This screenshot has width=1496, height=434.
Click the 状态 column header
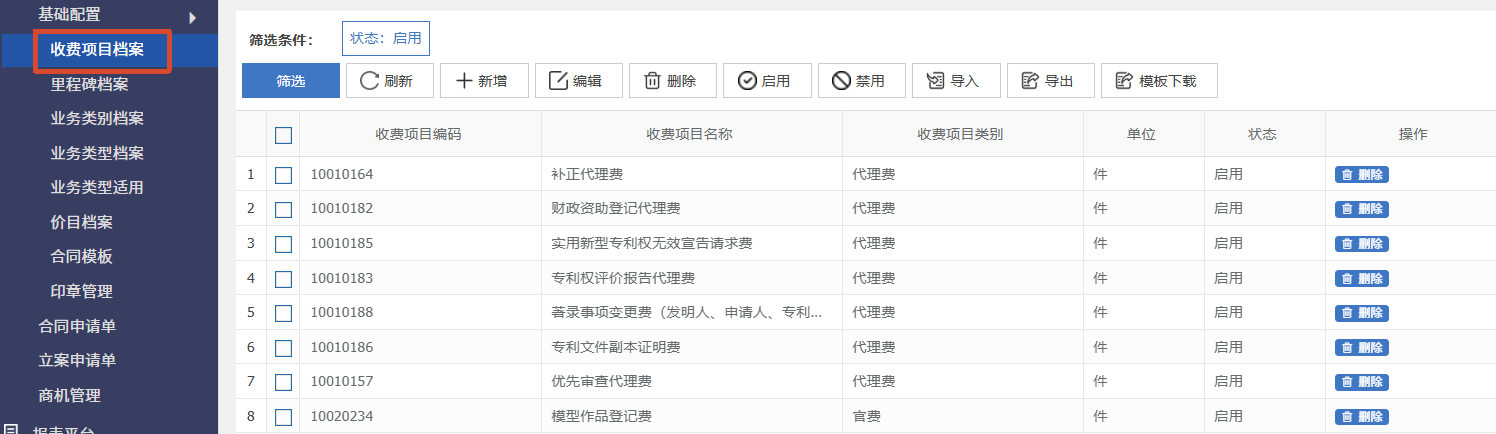[x=1263, y=134]
